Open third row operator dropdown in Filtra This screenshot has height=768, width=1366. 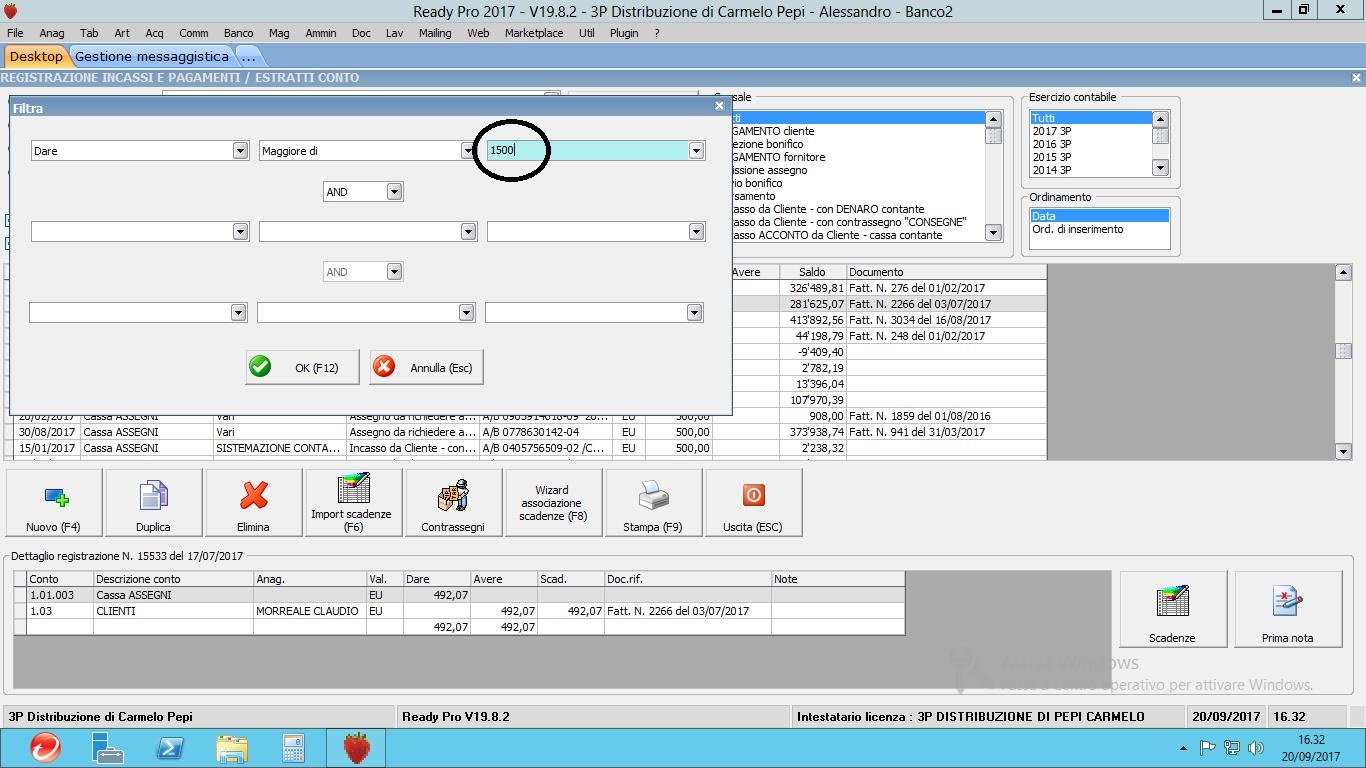pos(466,312)
